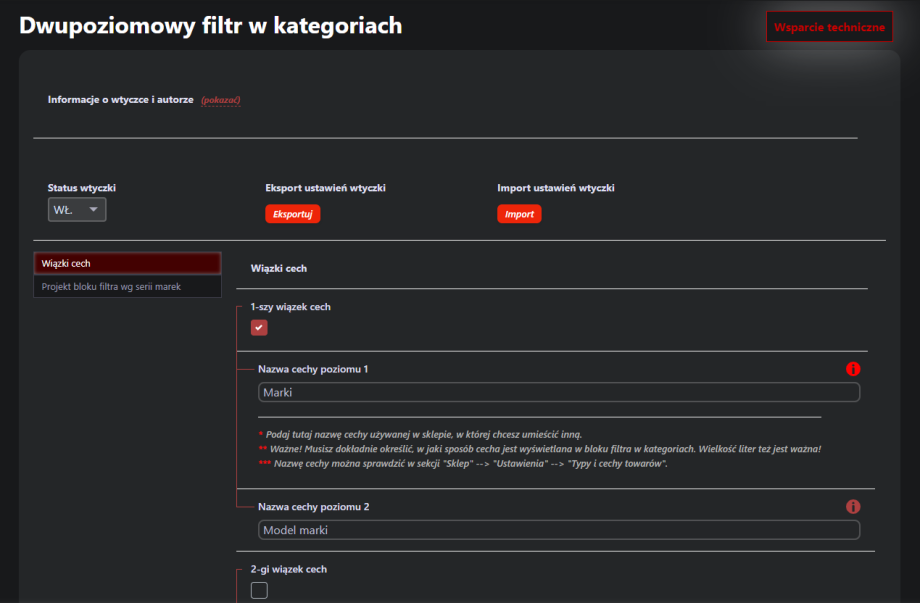Select the Wiązki cech sidebar tab

127,264
